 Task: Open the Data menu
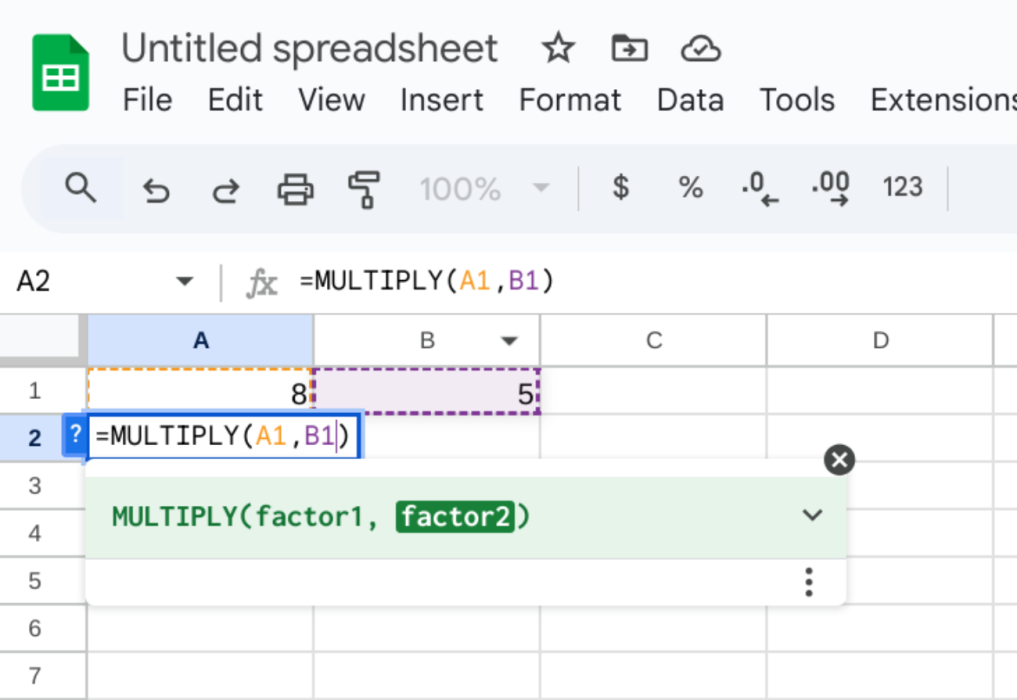pos(690,100)
